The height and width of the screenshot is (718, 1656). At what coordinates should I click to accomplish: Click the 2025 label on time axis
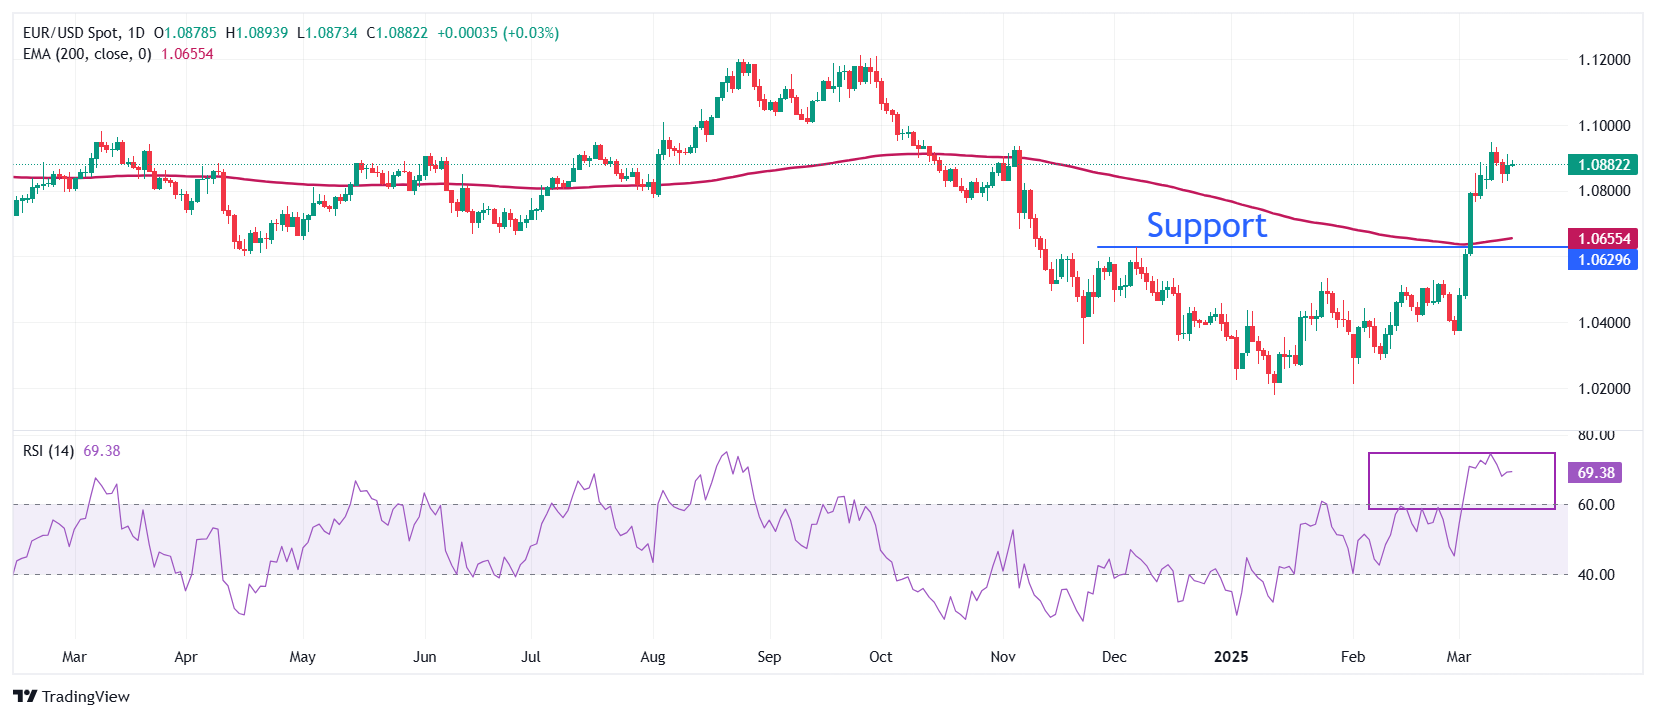1231,657
